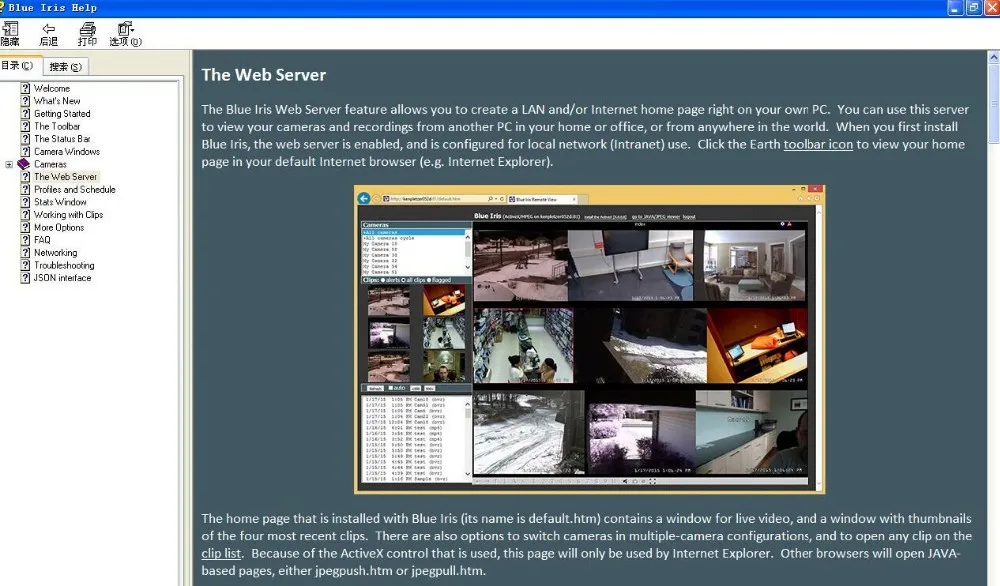Viewport: 1000px width, 586px height.
Task: Open the Stats Window topic
Action: (x=60, y=202)
